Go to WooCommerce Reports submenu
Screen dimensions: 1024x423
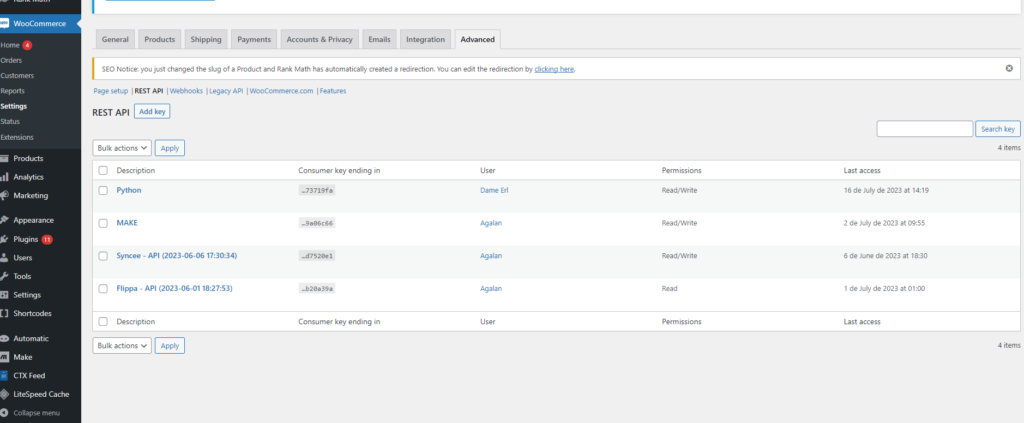coord(12,91)
